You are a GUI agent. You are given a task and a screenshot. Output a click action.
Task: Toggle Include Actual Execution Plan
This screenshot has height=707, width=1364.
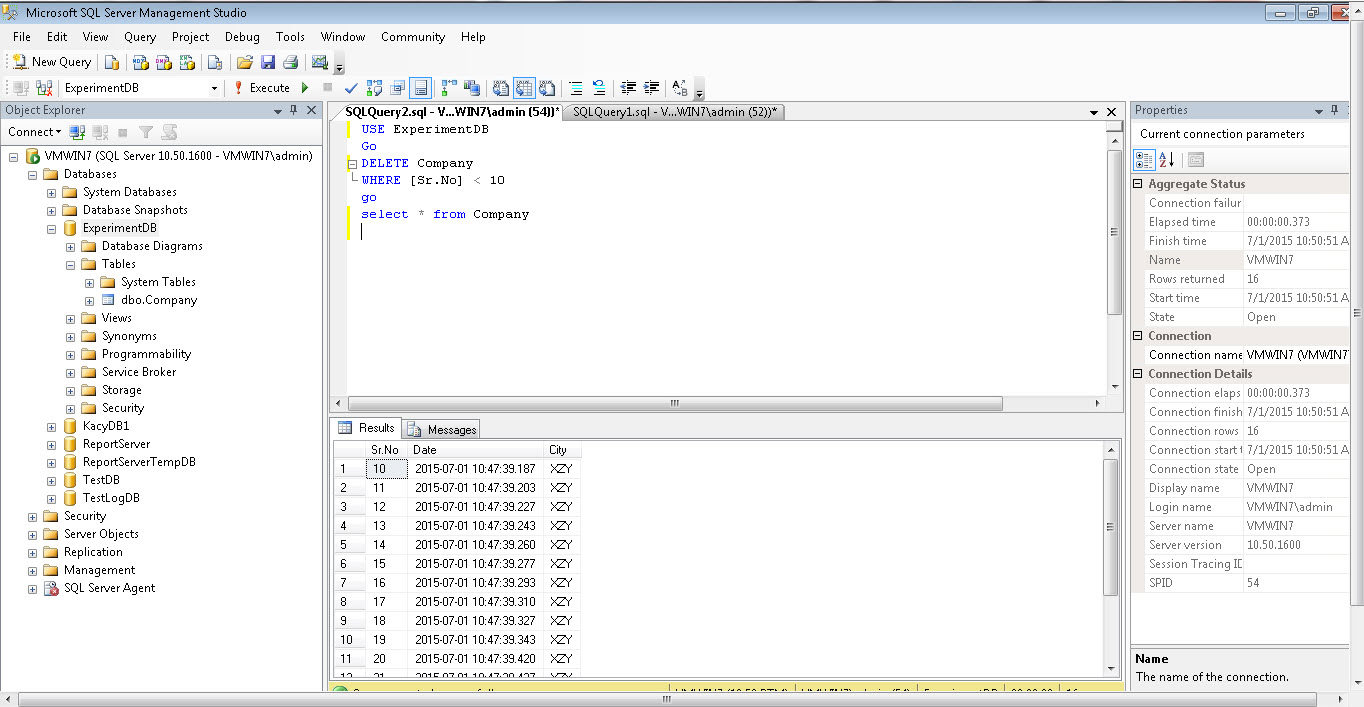[x=447, y=88]
